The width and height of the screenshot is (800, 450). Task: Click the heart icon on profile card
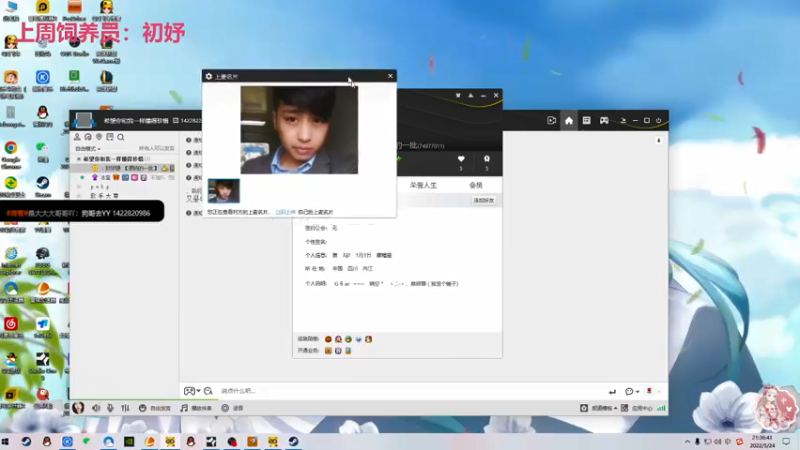coord(461,159)
